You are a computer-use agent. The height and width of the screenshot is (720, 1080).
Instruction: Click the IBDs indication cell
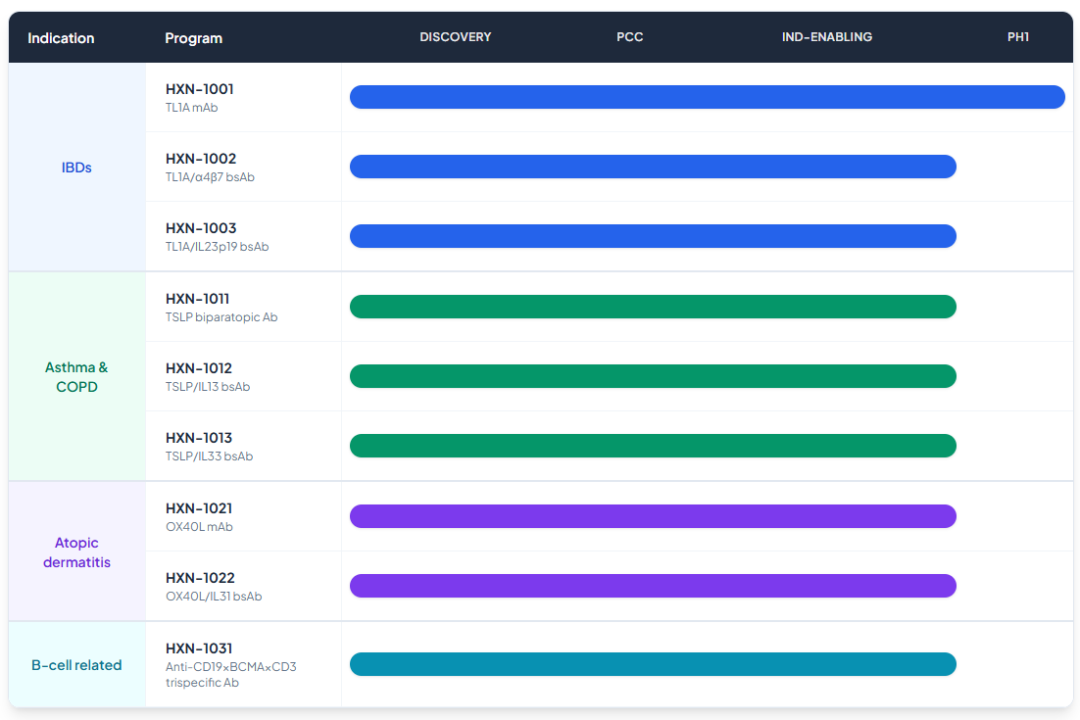coord(76,167)
